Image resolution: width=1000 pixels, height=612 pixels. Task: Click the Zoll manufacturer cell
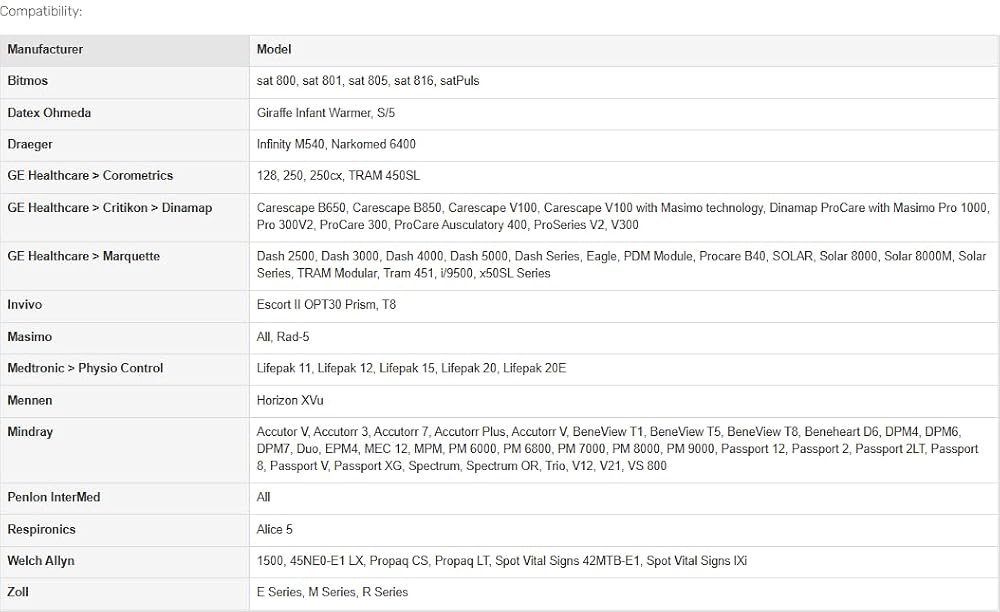click(124, 594)
